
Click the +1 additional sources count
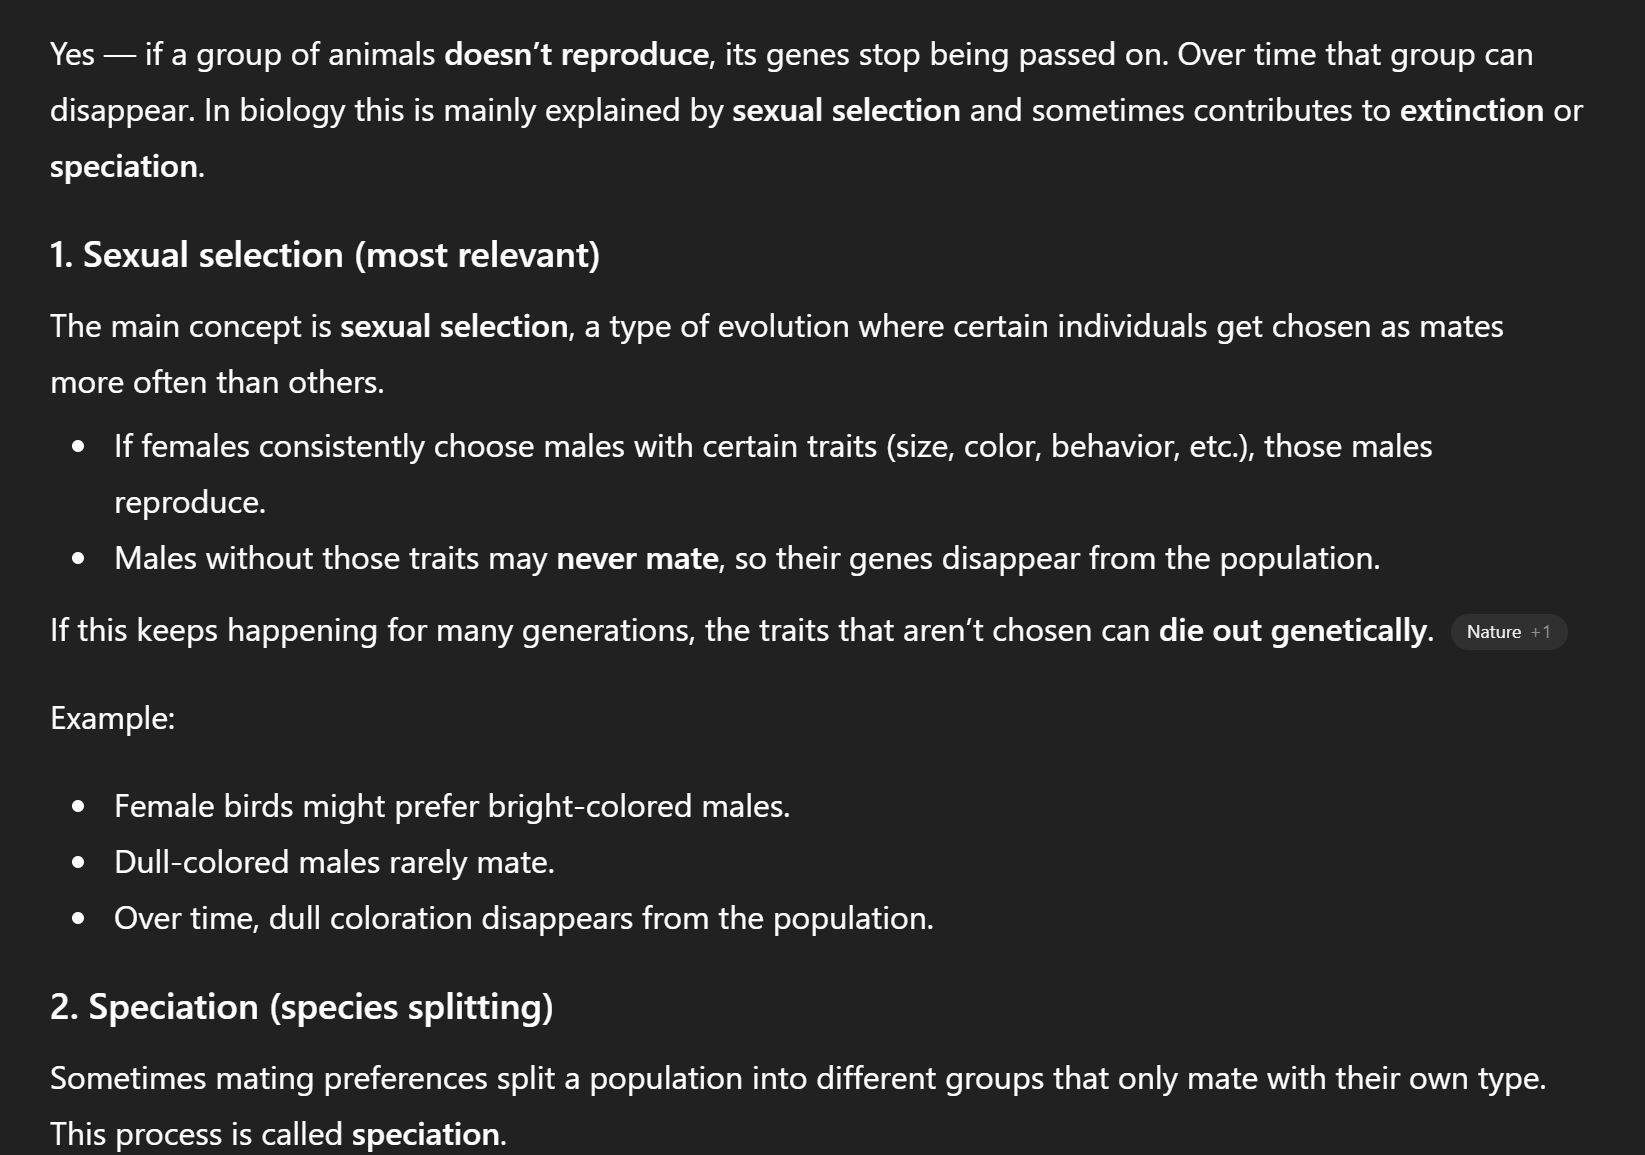[x=1541, y=632]
